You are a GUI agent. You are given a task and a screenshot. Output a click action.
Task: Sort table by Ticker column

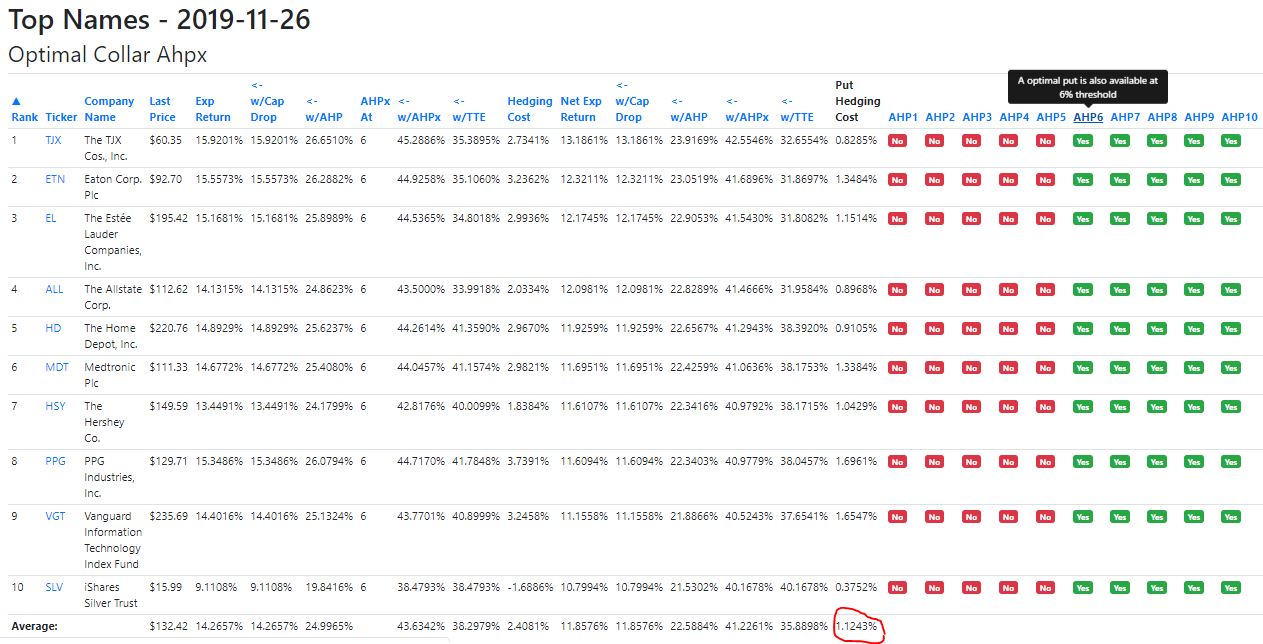[60, 117]
